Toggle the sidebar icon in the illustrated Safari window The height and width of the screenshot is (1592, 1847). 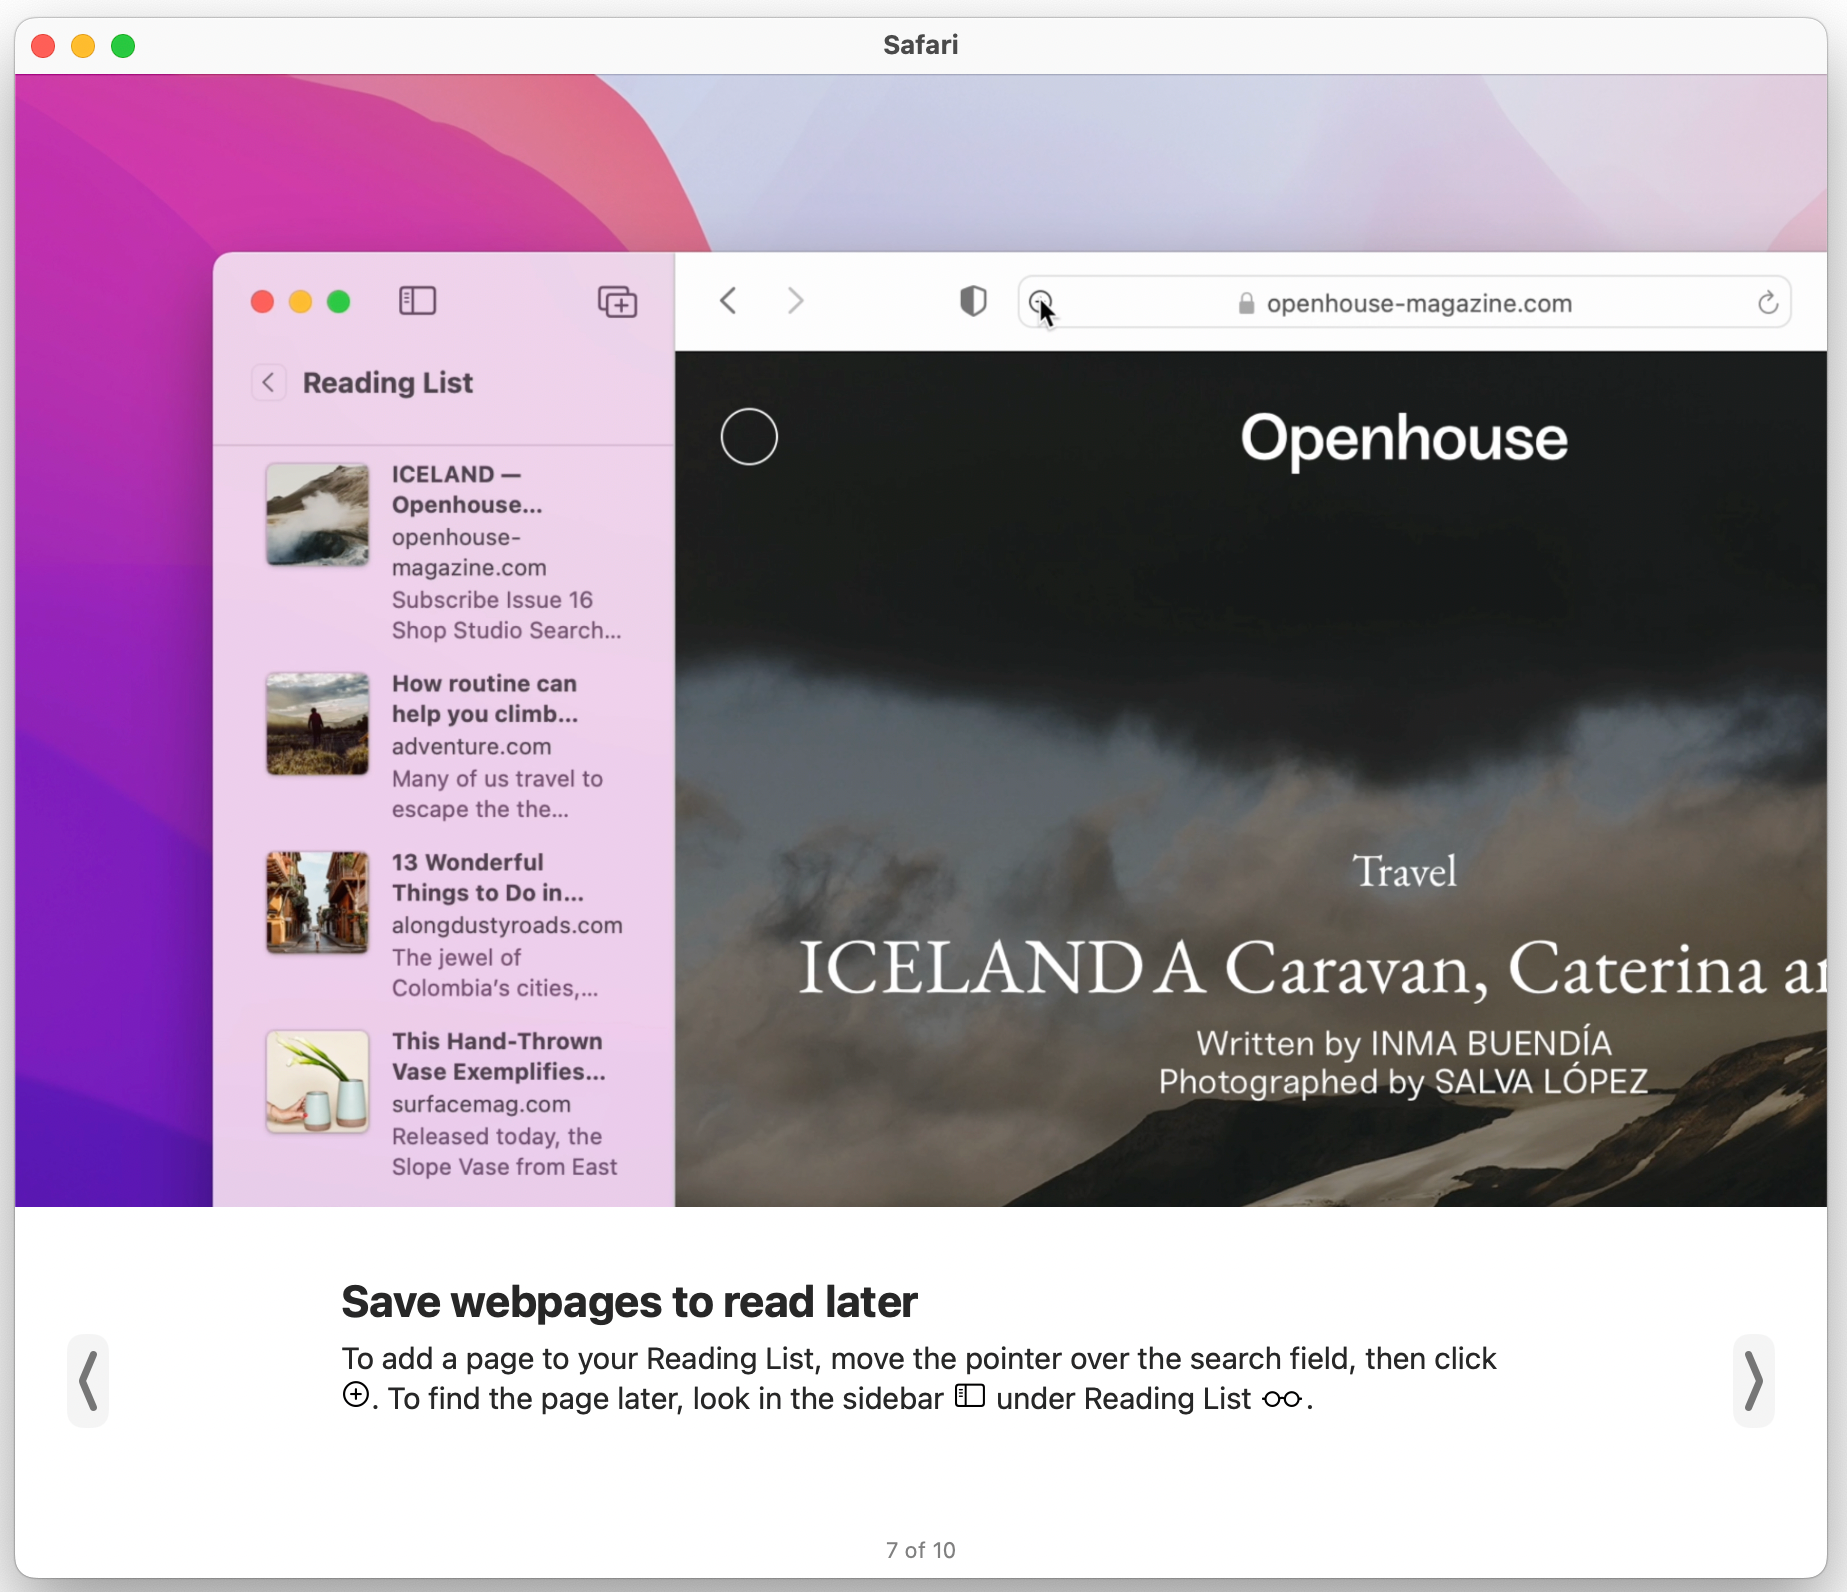point(417,301)
